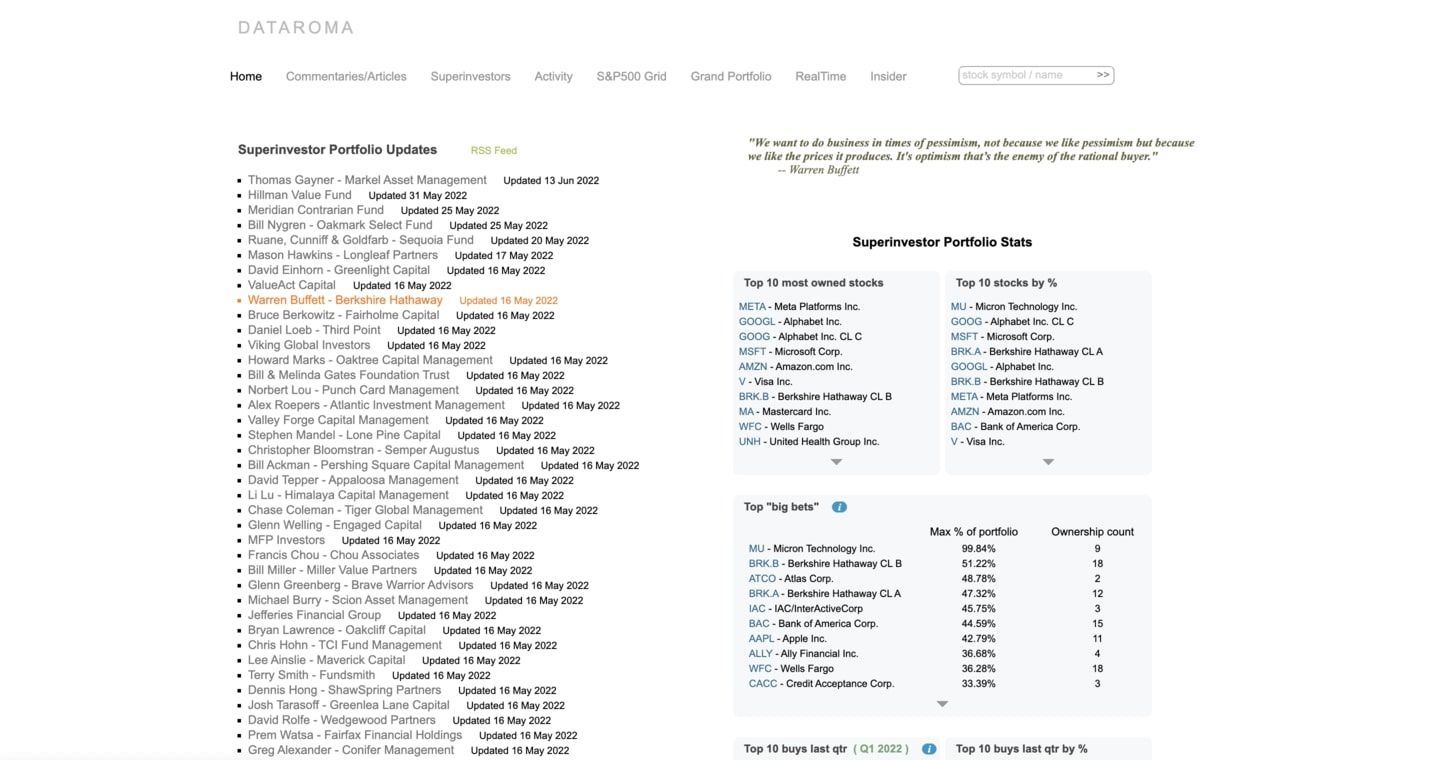Open Michael Burry - Scion Asset Management portfolio

358,600
